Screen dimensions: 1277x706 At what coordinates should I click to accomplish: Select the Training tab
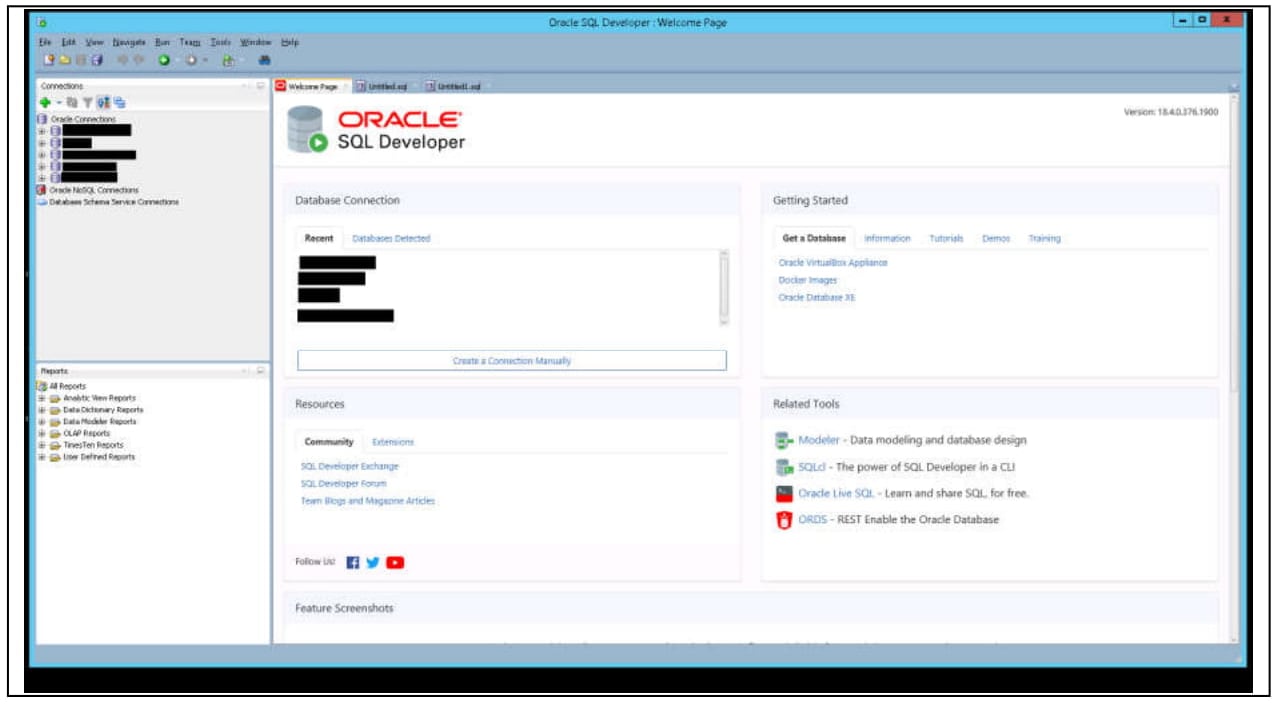pos(1044,239)
